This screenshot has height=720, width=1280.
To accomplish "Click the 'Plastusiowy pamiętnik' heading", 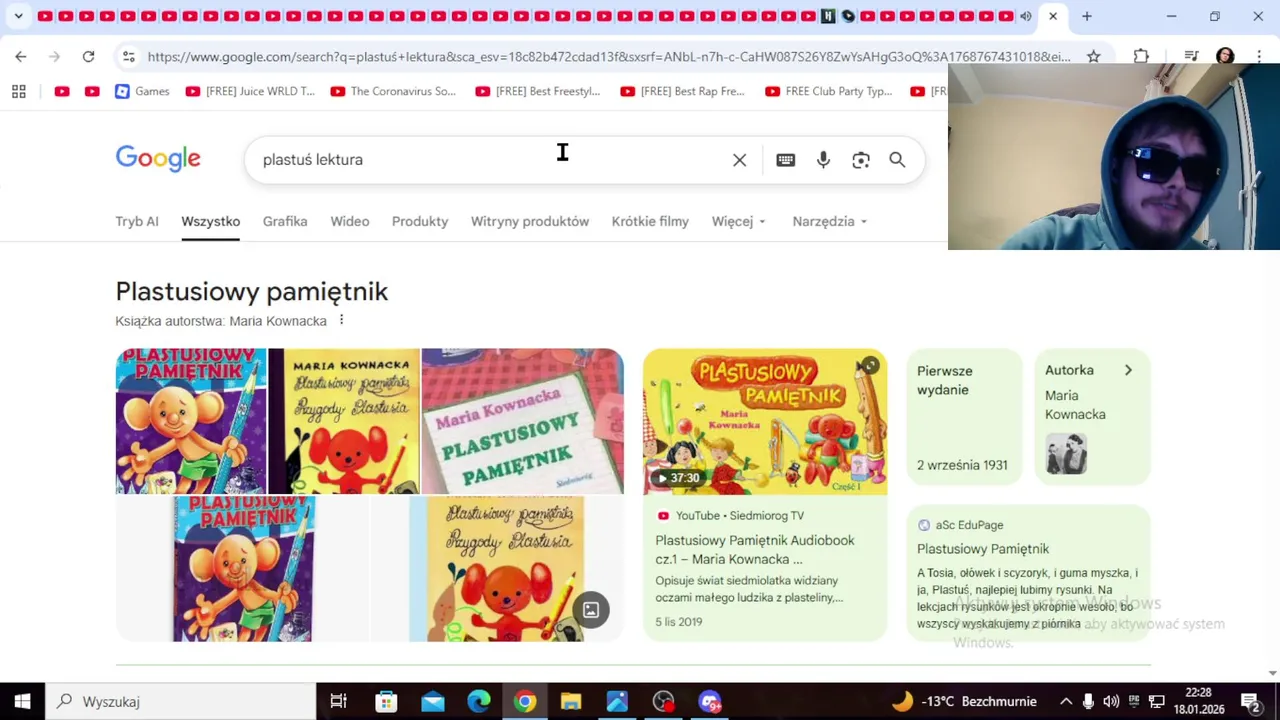I will pyautogui.click(x=252, y=291).
